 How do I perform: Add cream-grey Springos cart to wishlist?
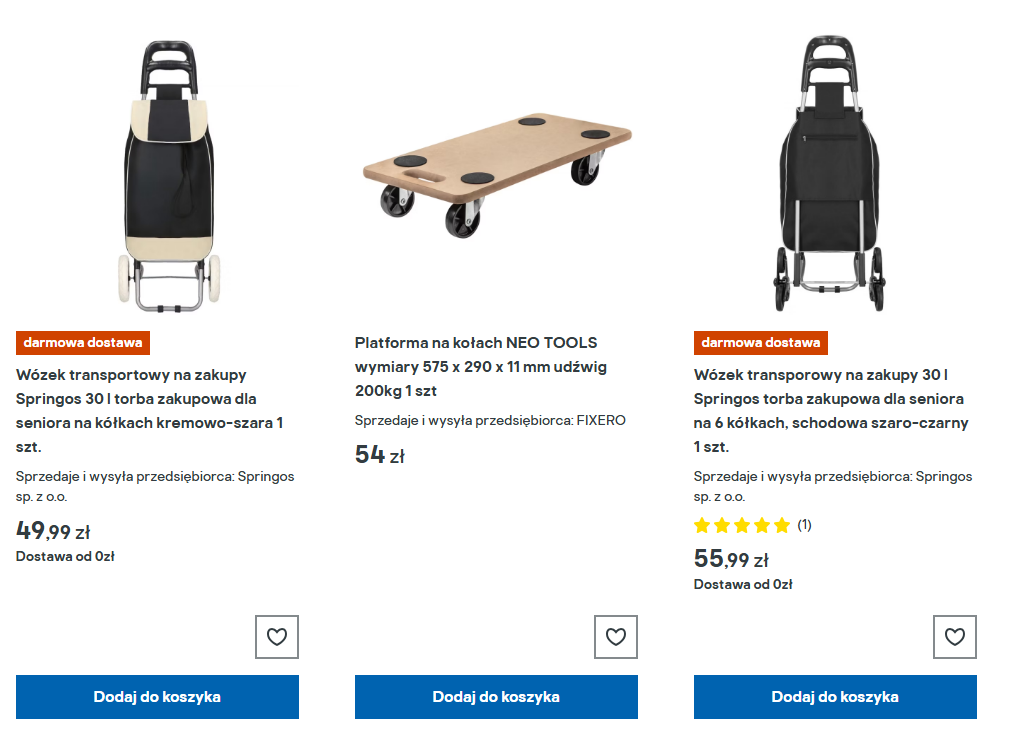[x=277, y=637]
